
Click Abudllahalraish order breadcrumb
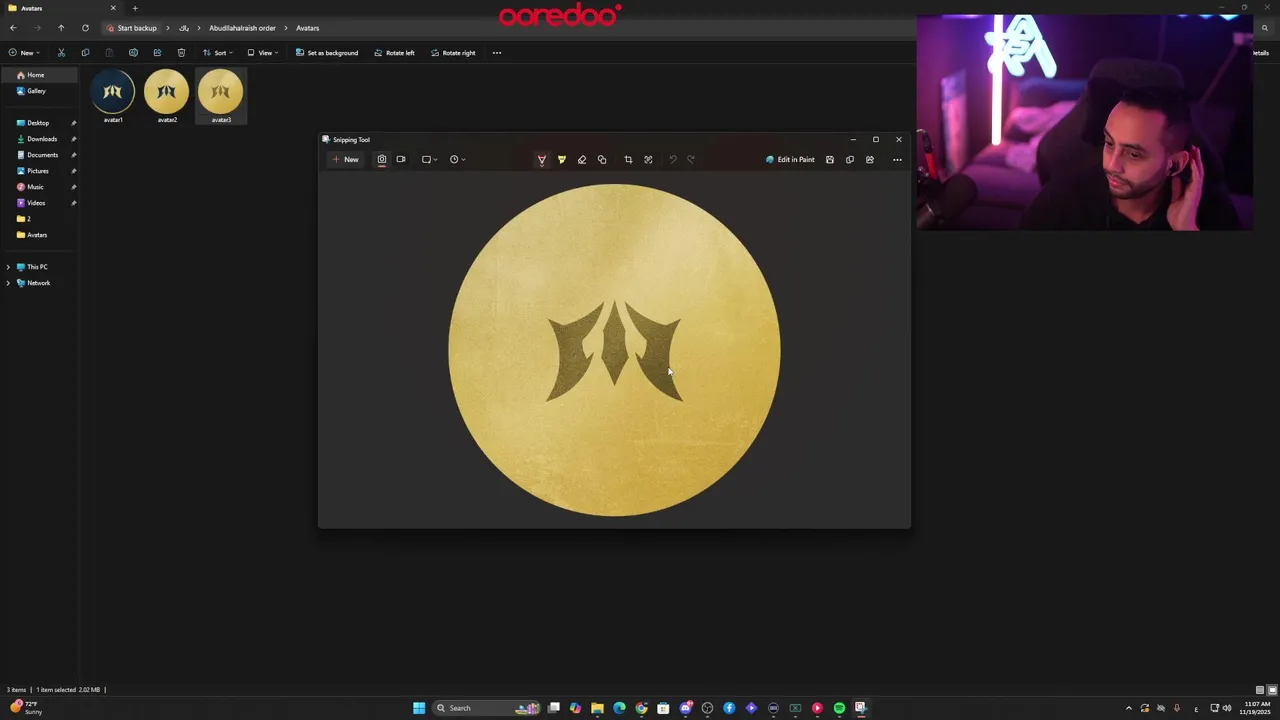click(242, 28)
